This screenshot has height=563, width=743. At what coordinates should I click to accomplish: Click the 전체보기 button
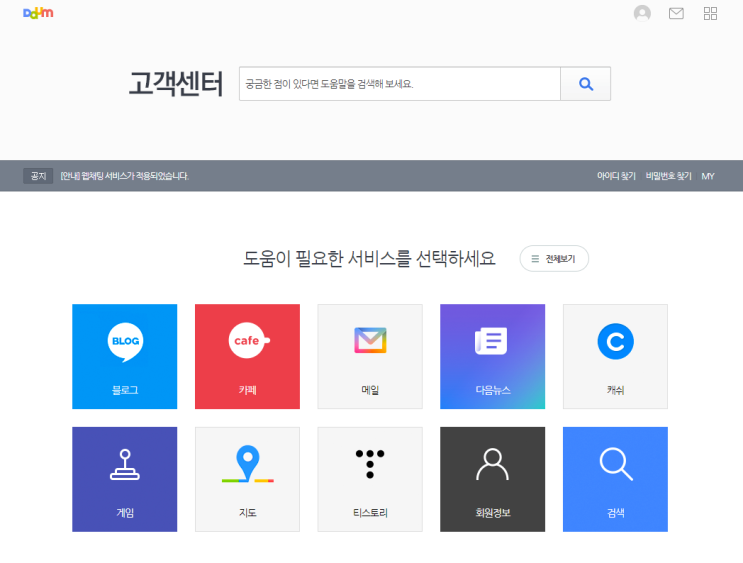(x=554, y=259)
